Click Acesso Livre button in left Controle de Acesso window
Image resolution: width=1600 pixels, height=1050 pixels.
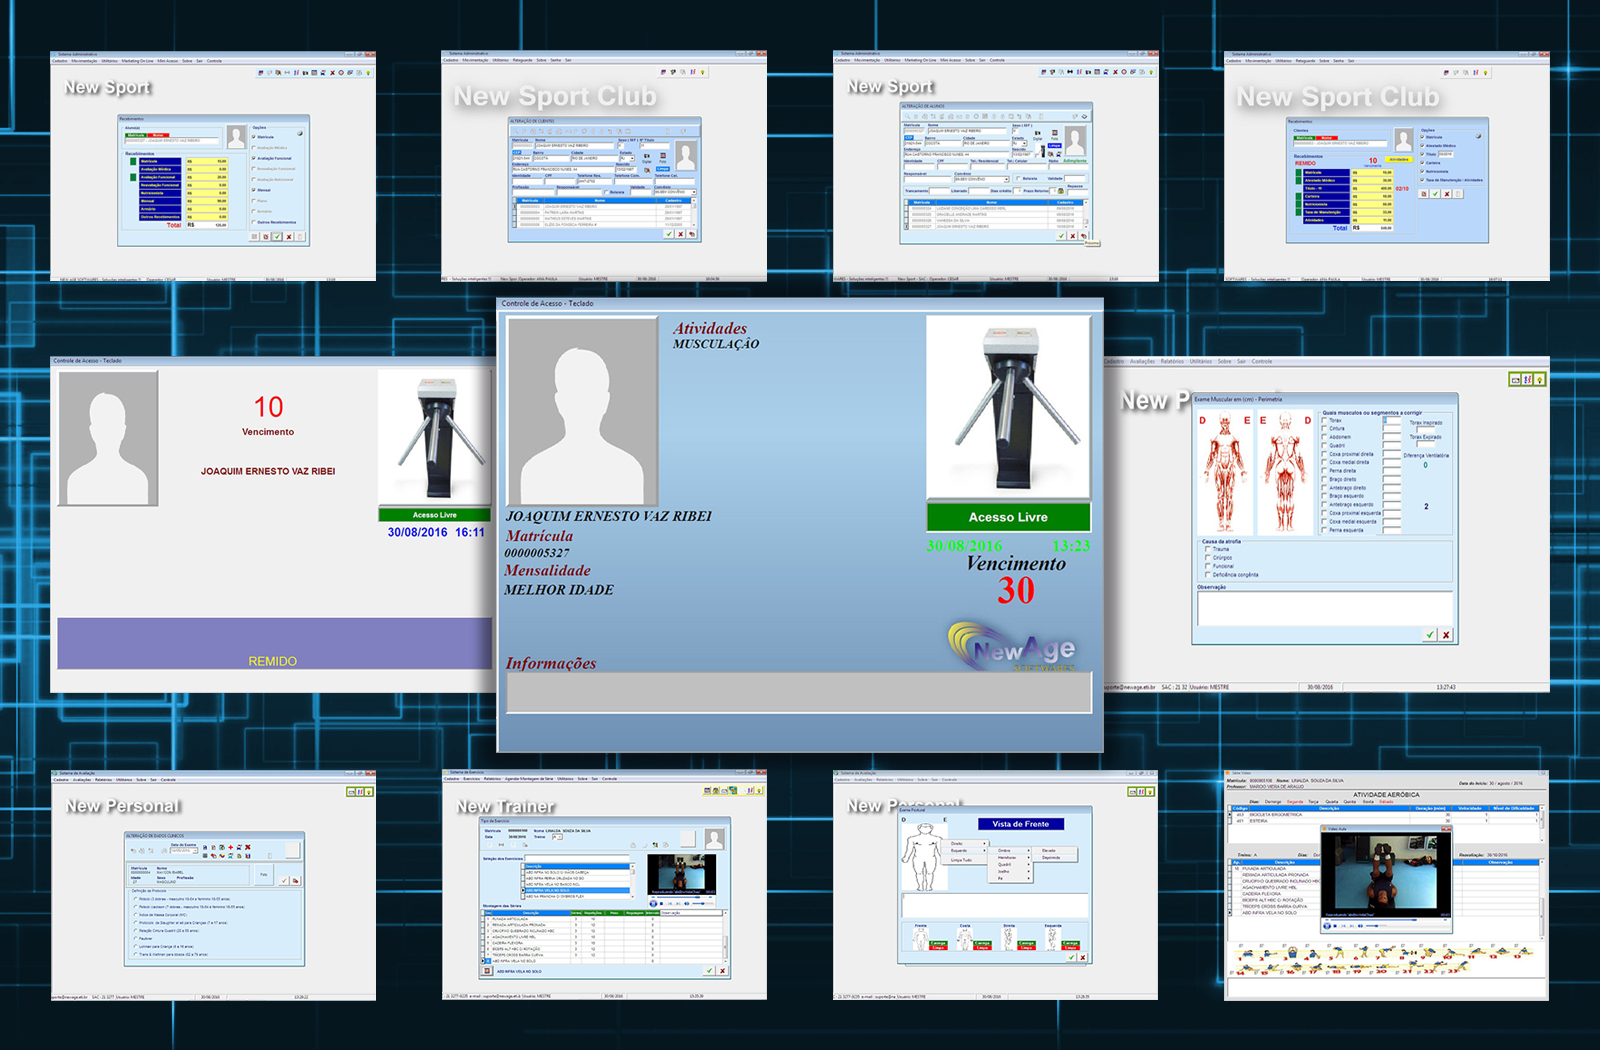pos(435,515)
